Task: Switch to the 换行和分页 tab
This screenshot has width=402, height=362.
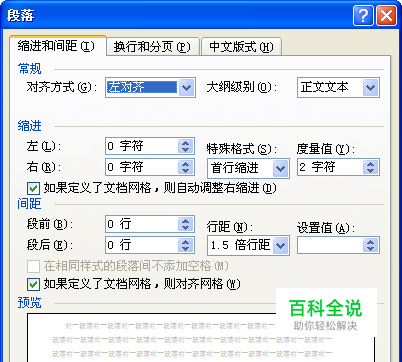Action: [153, 46]
